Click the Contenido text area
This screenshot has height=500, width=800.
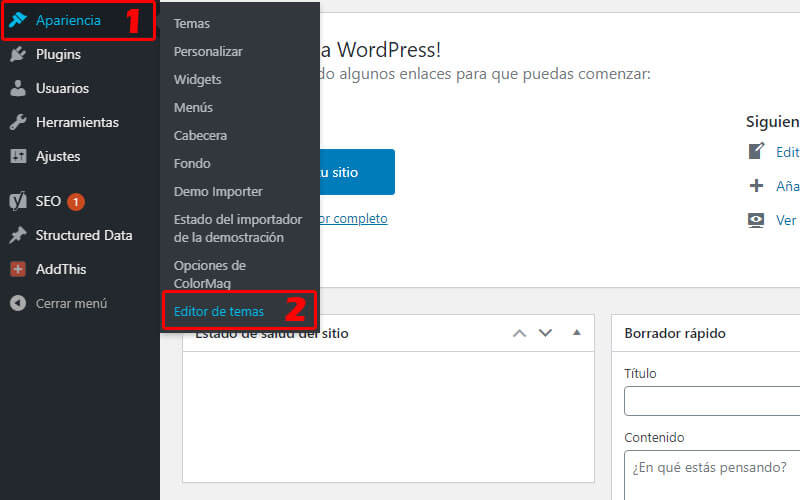point(712,476)
